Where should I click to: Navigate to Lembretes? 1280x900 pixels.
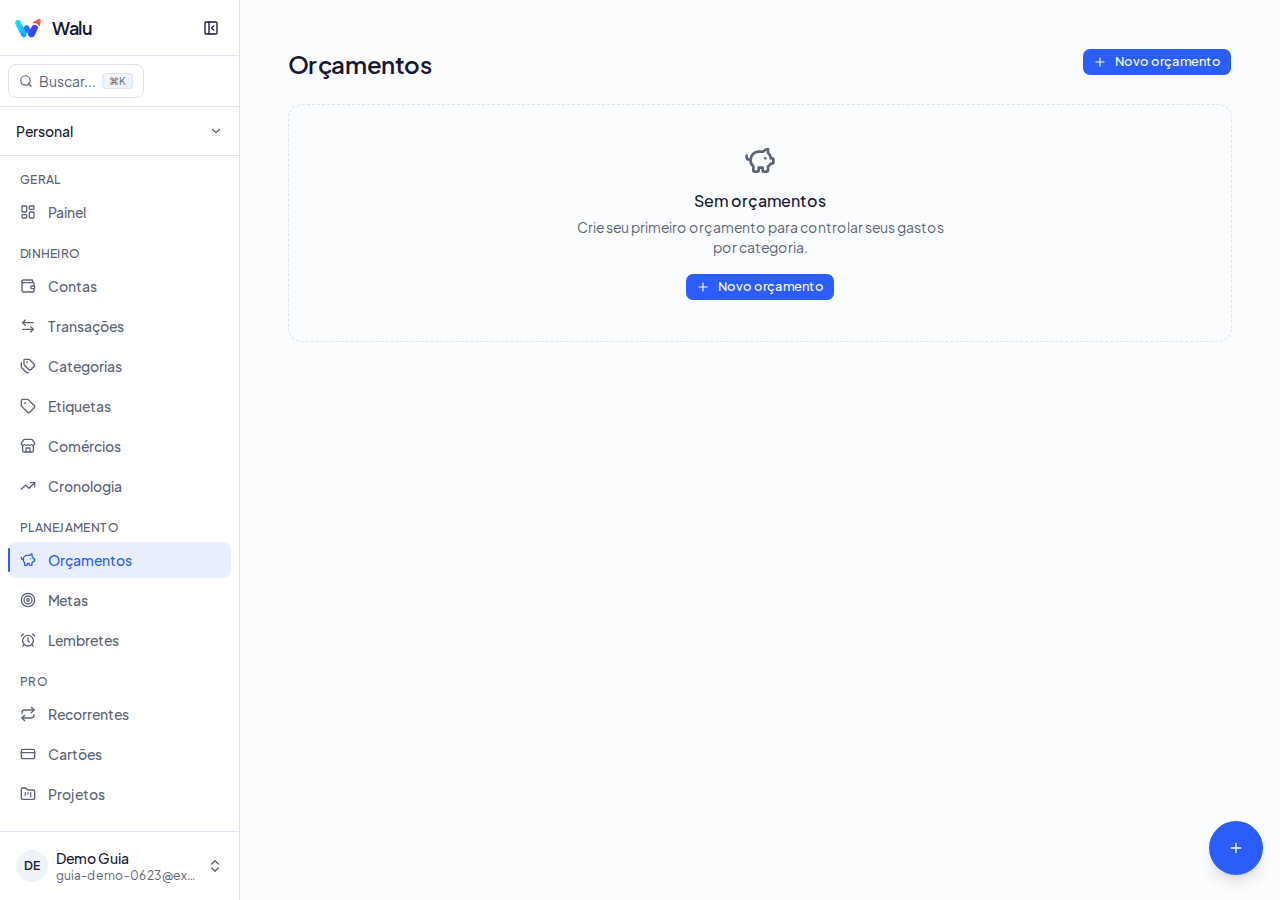pos(119,640)
